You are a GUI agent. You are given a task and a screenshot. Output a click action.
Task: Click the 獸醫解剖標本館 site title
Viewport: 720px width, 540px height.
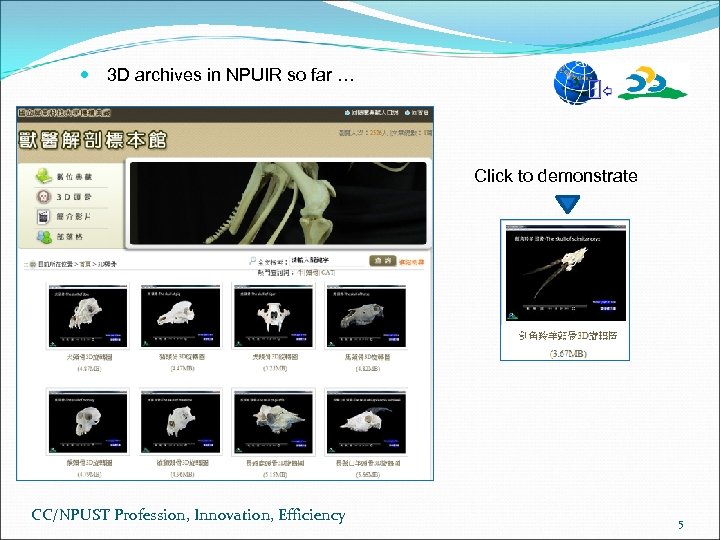click(x=92, y=140)
